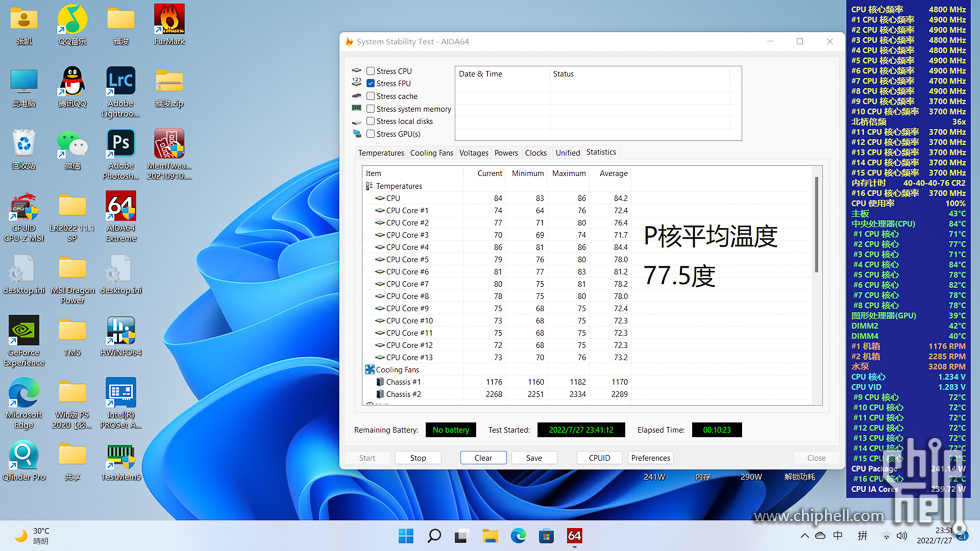Image resolution: width=980 pixels, height=551 pixels.
Task: Switch to the Unified tab
Action: (568, 153)
